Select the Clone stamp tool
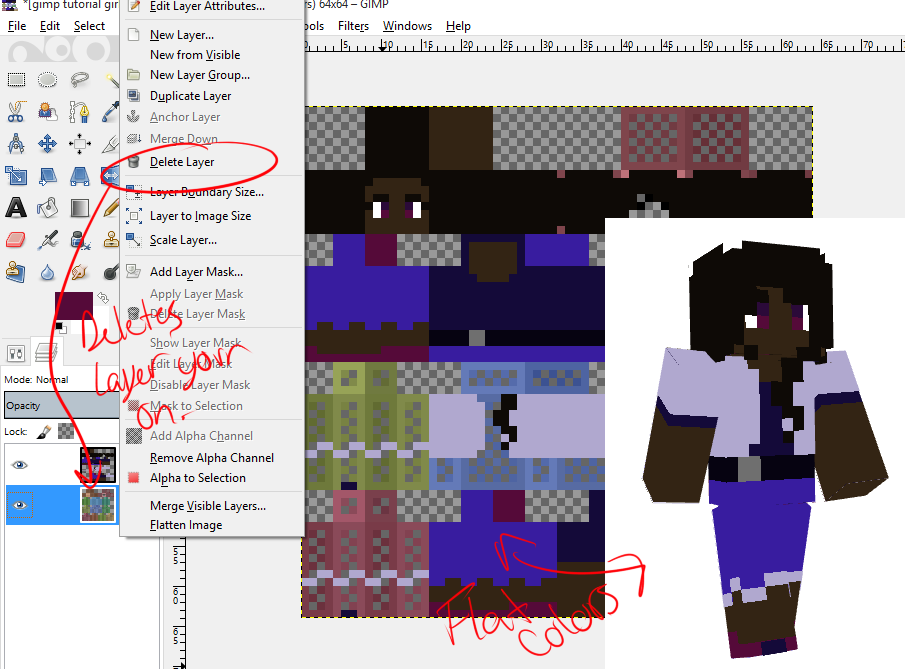This screenshot has width=905, height=669. click(110, 240)
